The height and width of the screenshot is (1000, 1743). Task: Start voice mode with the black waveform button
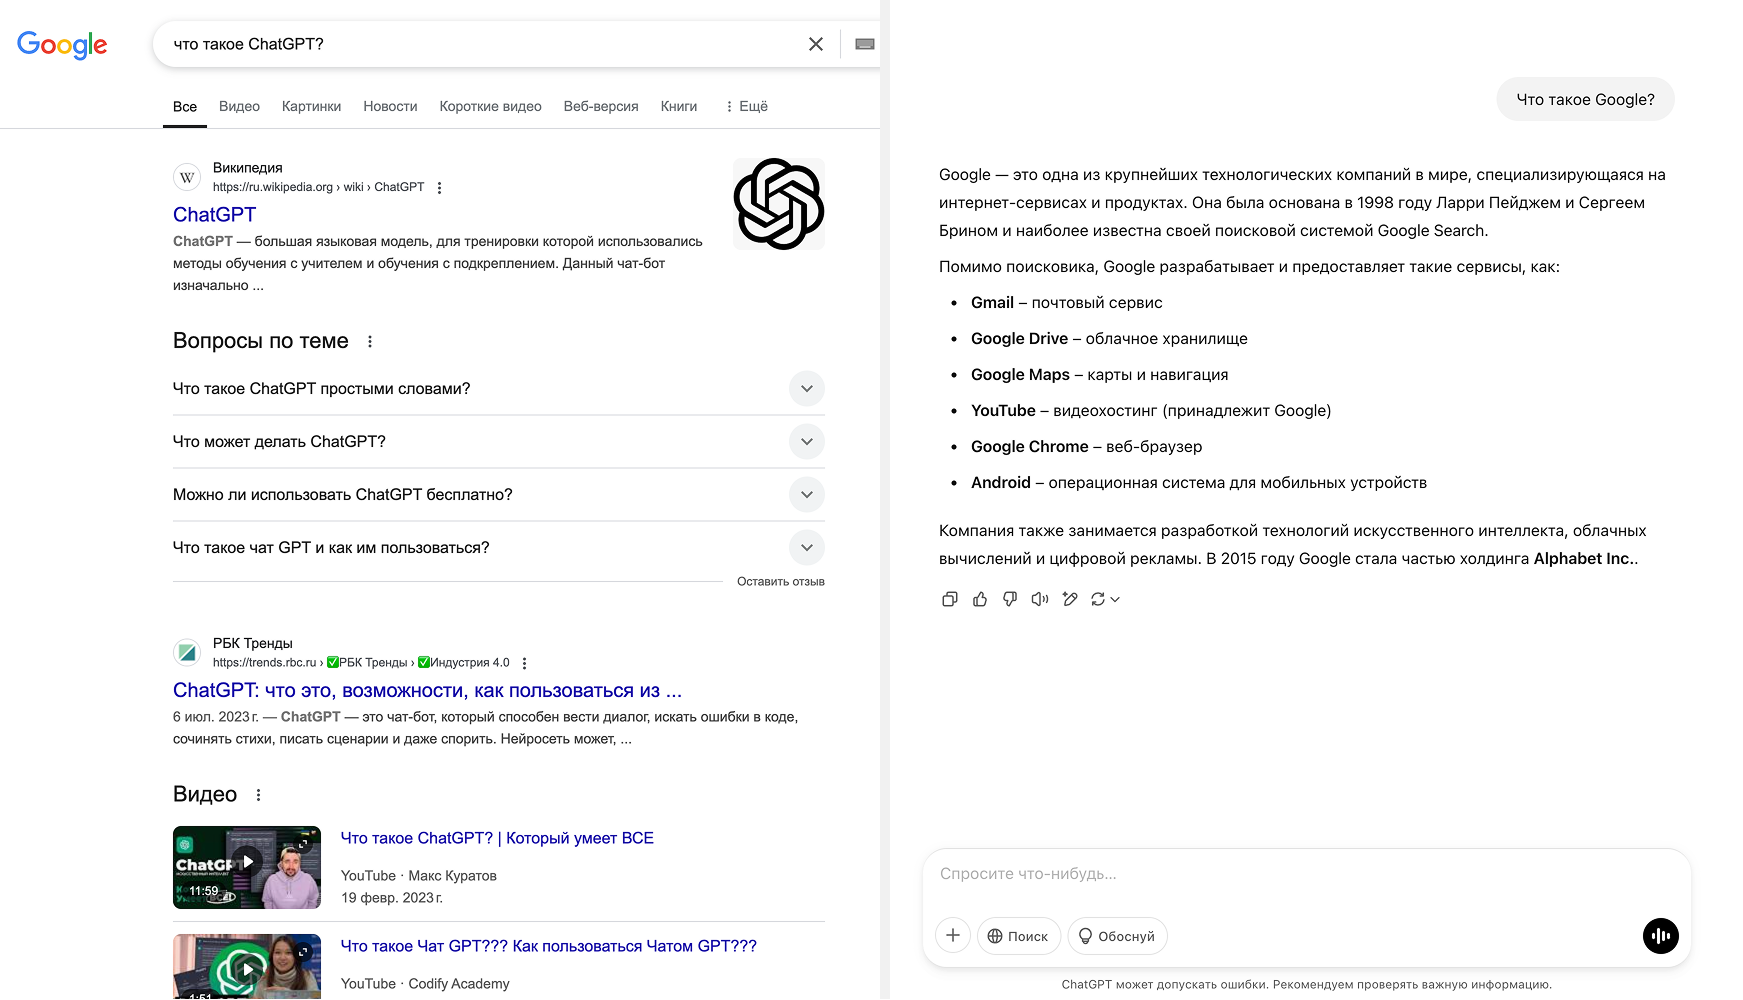pyautogui.click(x=1660, y=936)
